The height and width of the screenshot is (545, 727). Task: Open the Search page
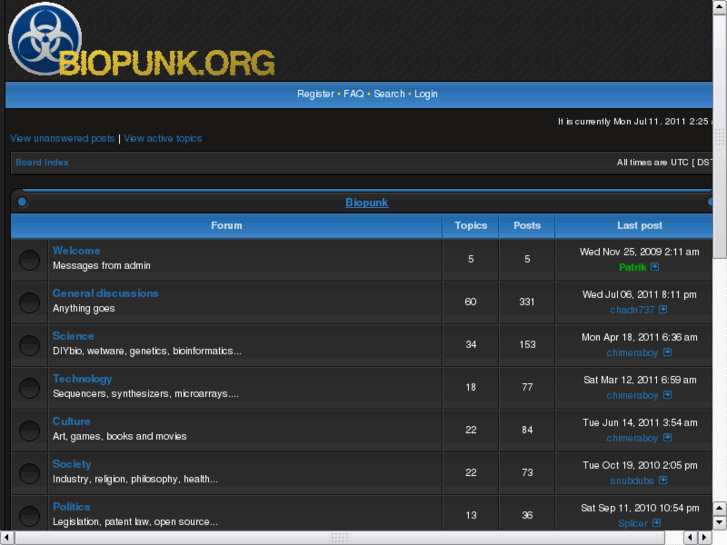389,94
